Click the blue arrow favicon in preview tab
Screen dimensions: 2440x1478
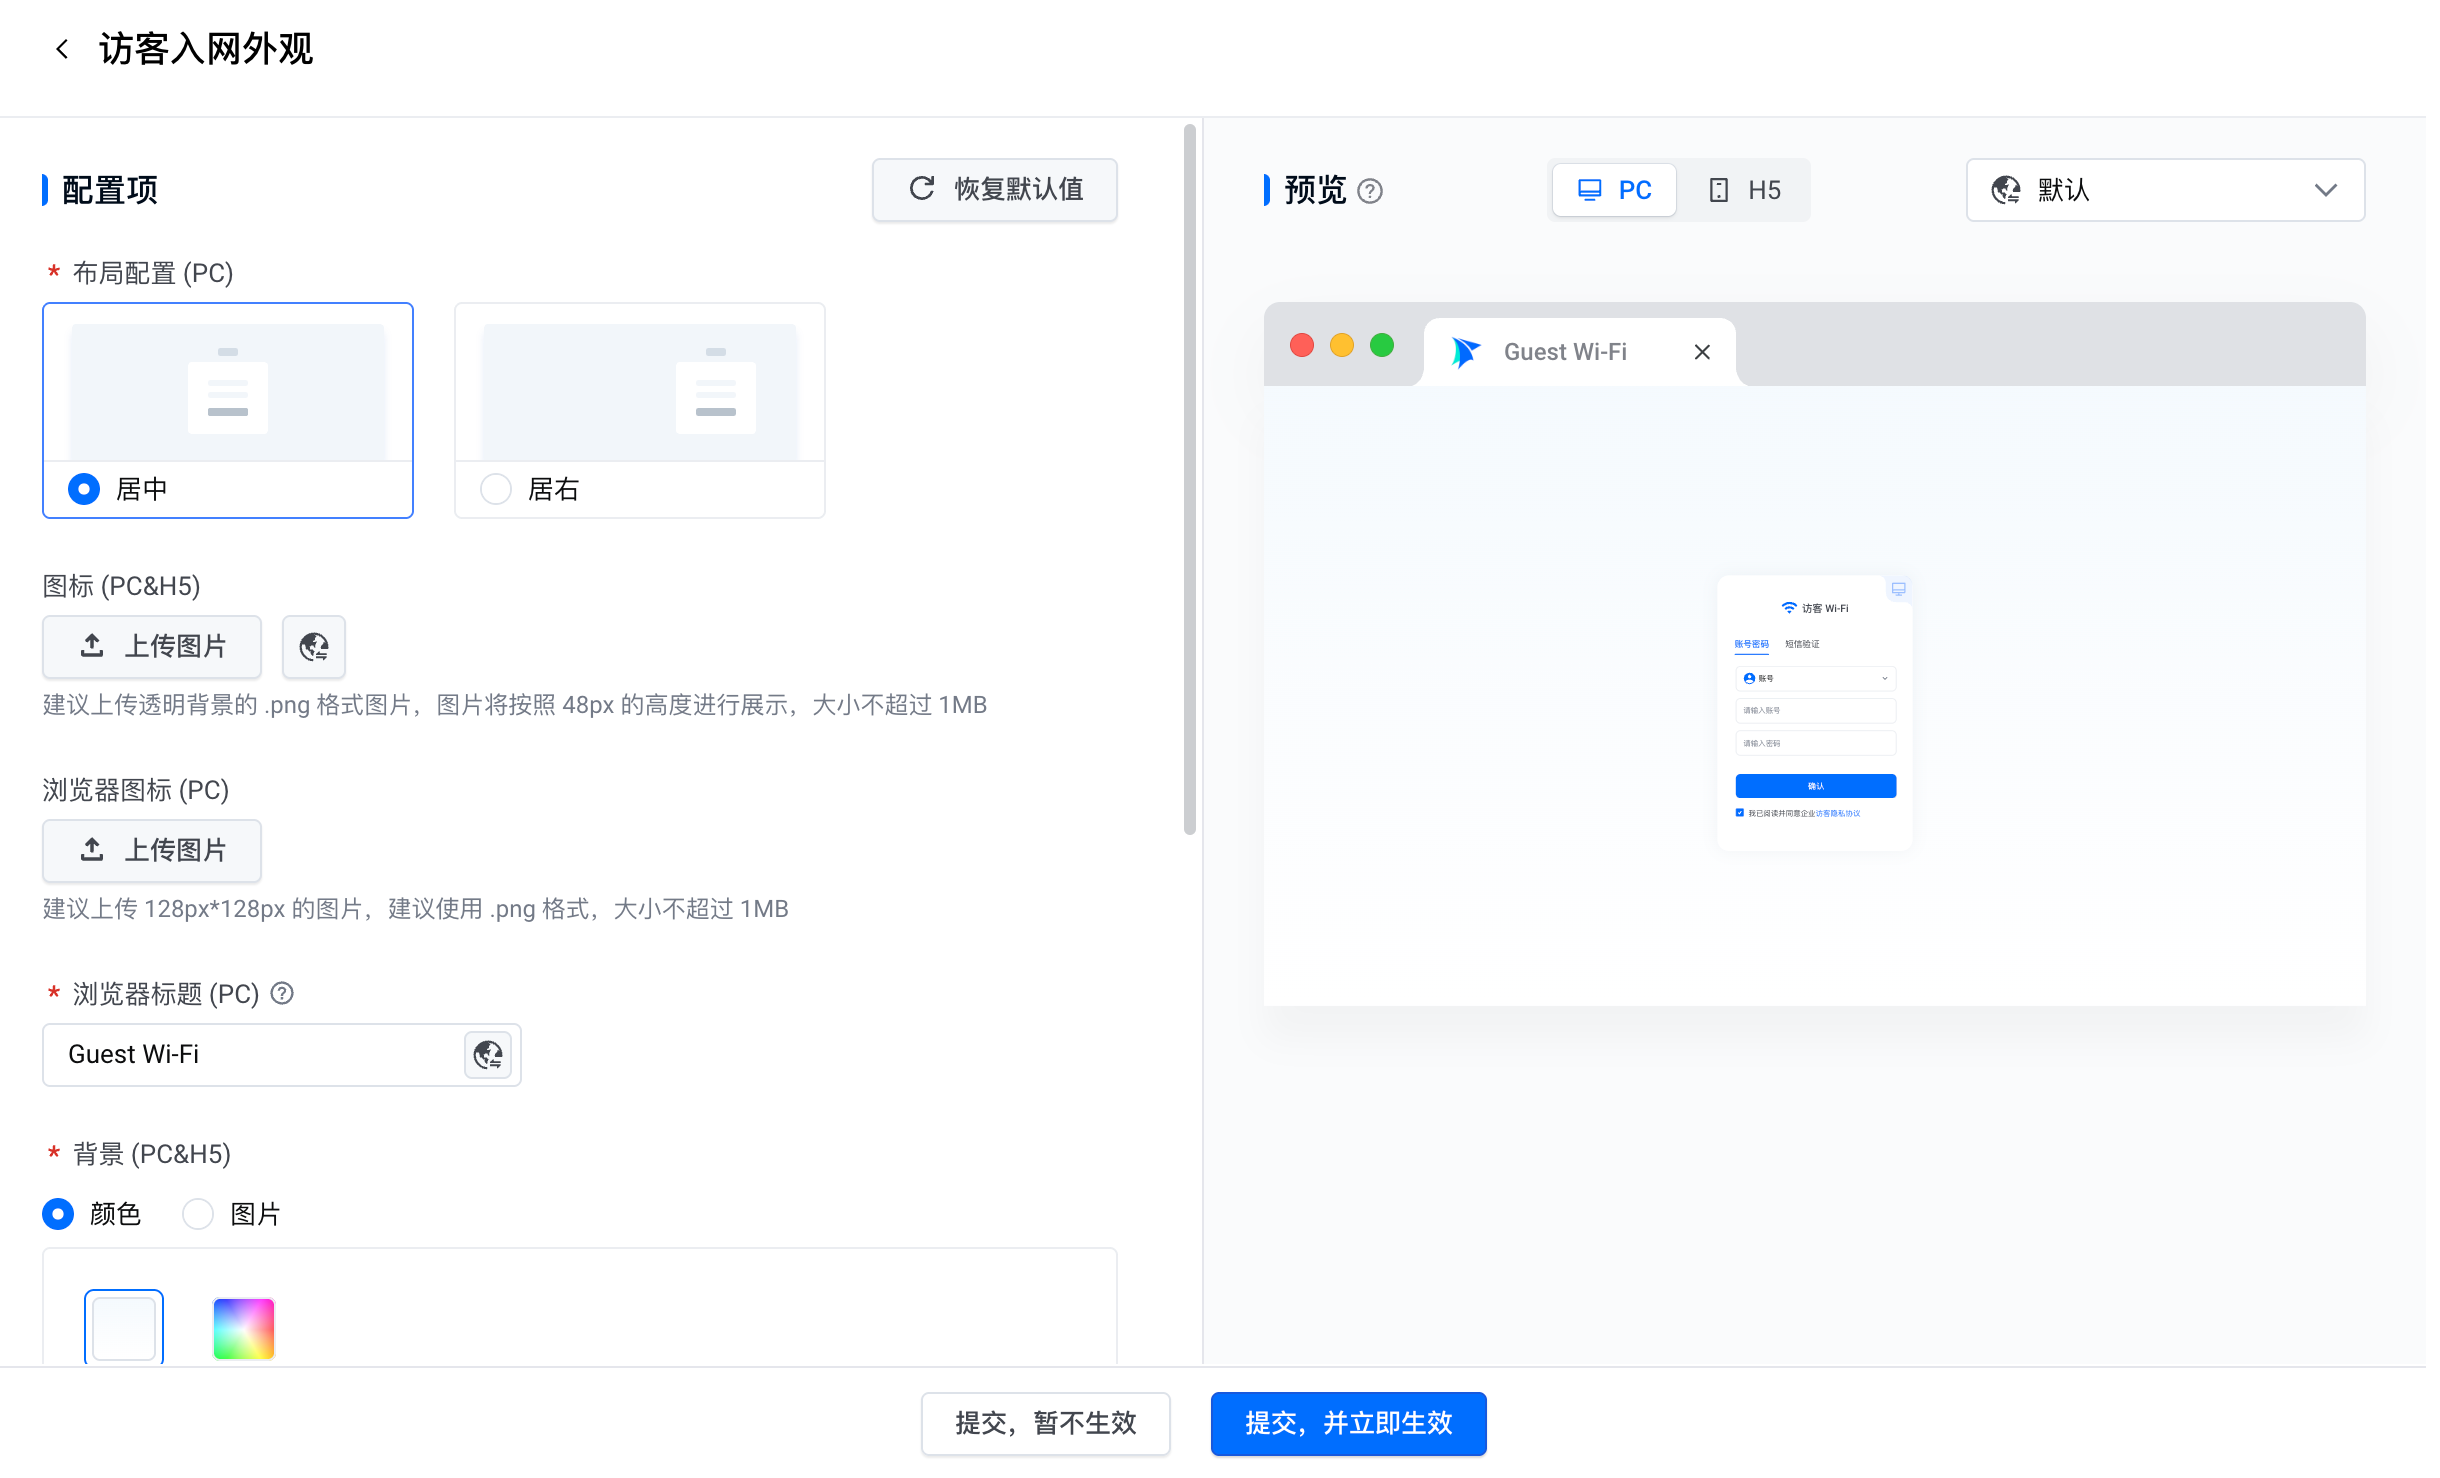coord(1465,352)
